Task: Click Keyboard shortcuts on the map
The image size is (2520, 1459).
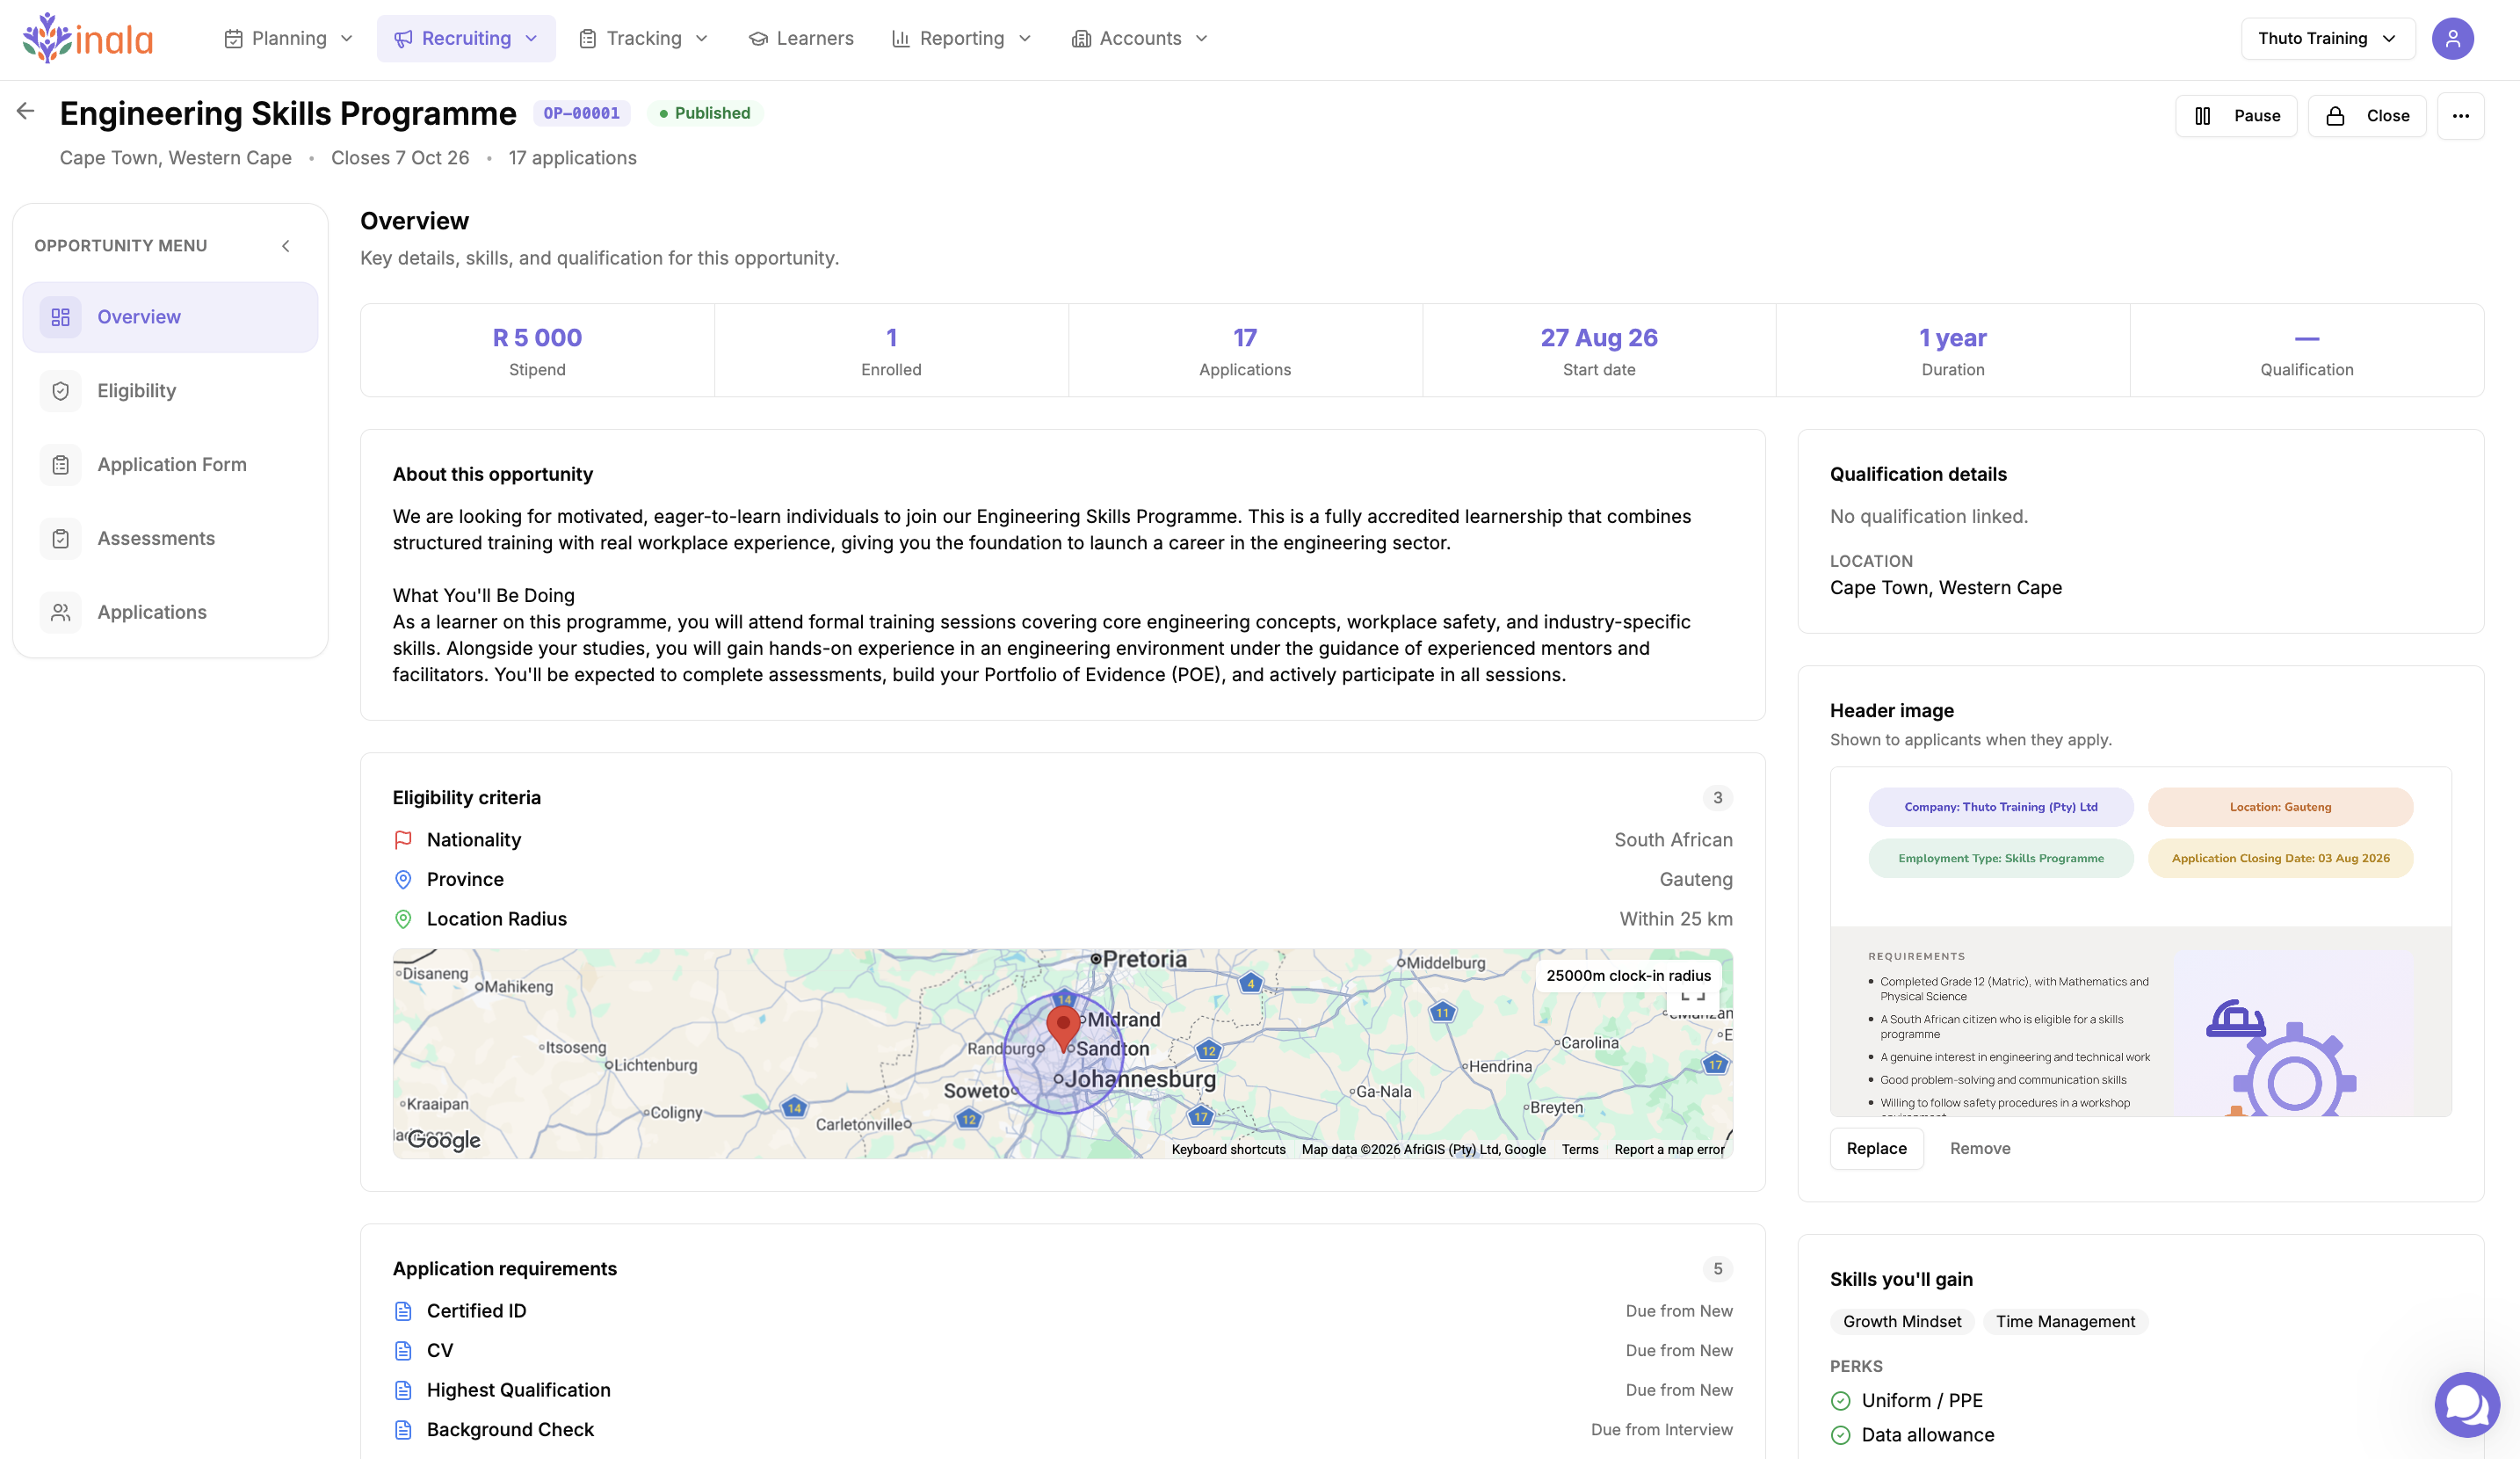Action: coord(1228,1149)
